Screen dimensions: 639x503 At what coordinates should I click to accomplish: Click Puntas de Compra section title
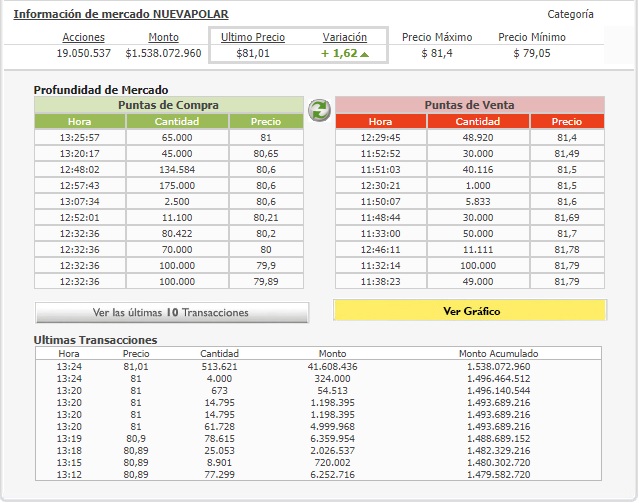(x=168, y=105)
